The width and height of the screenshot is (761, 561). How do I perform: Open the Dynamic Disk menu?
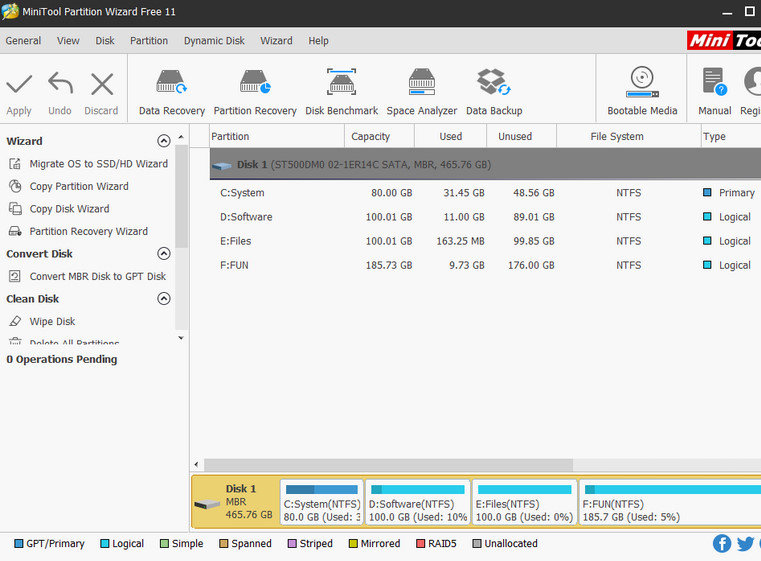pos(214,41)
